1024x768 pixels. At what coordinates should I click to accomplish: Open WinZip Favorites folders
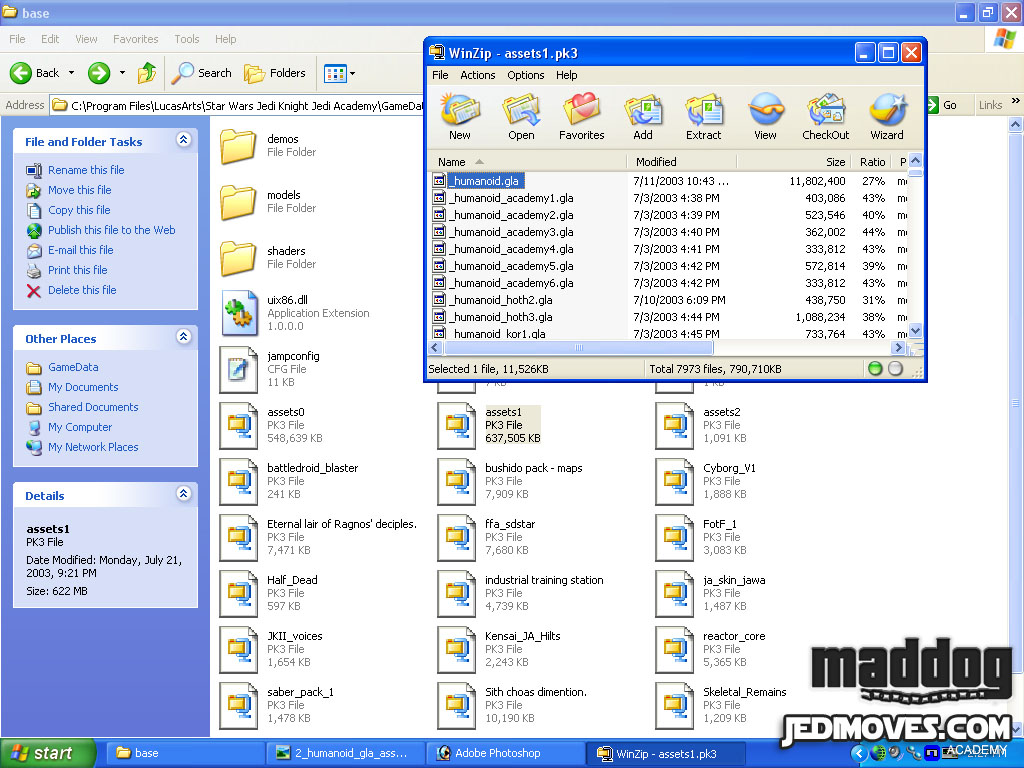click(581, 109)
